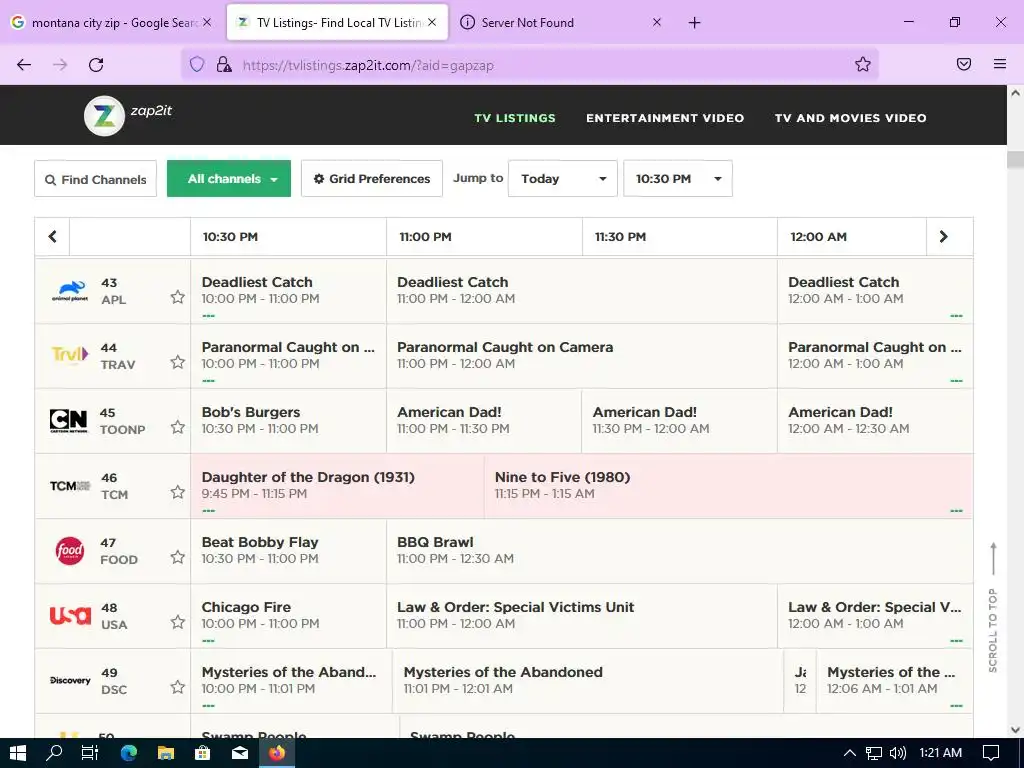Bookmark this page with star
Screen dimensions: 1024x768
click(863, 64)
